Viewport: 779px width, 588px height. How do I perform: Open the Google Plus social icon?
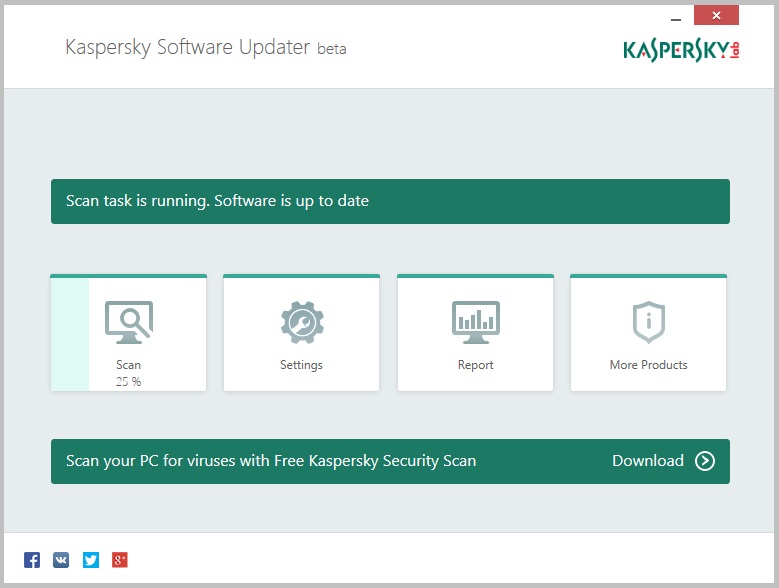[120, 560]
